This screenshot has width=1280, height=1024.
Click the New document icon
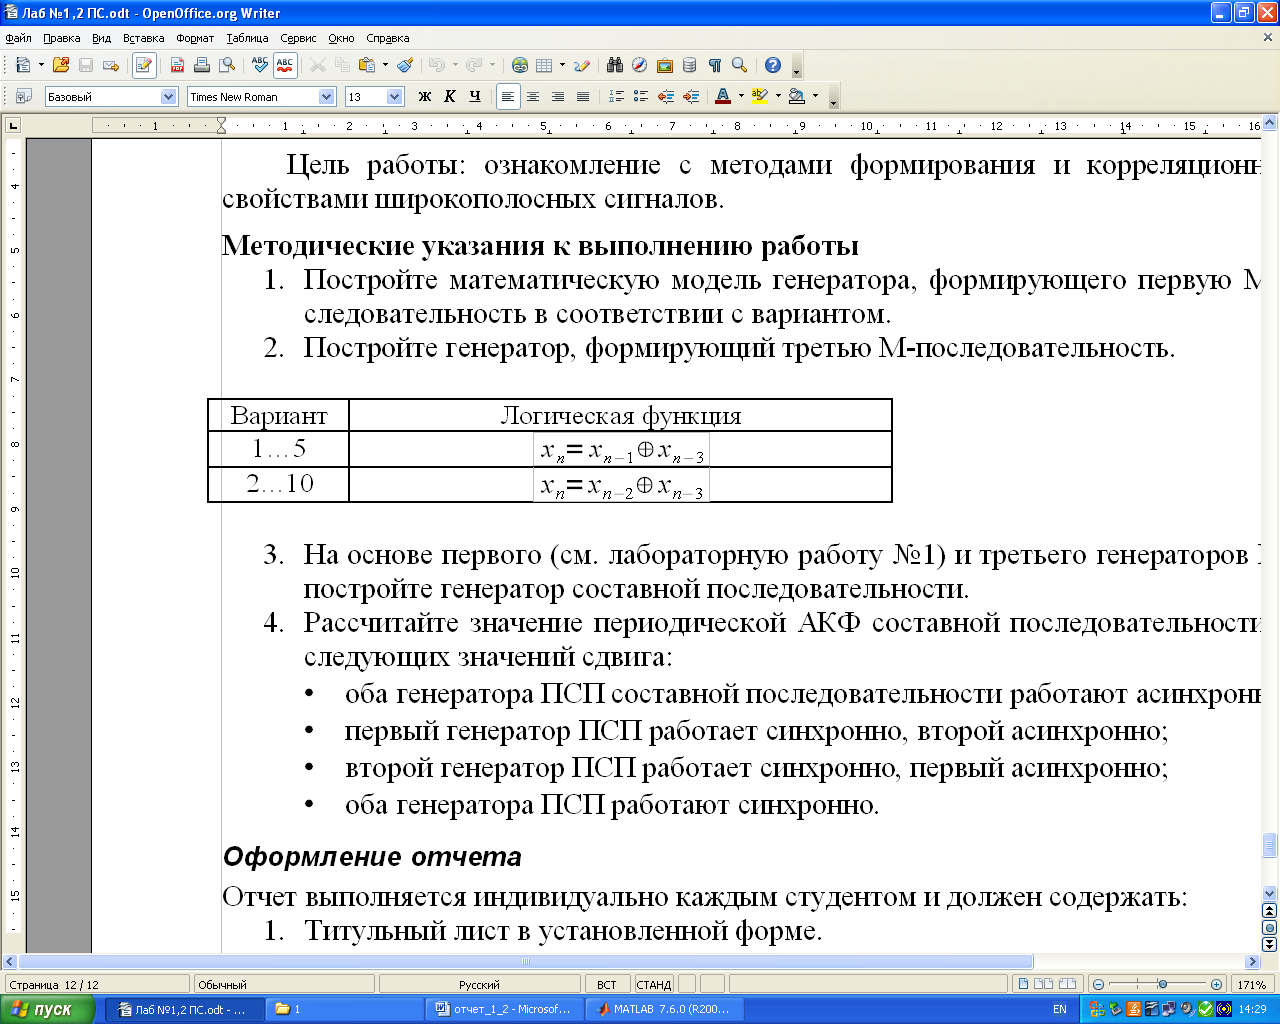[x=22, y=65]
